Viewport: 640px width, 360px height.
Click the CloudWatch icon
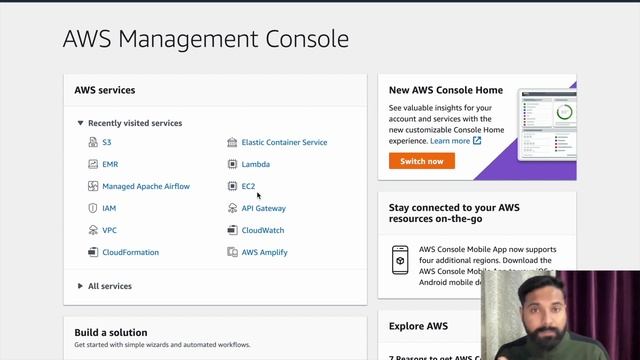coord(232,230)
